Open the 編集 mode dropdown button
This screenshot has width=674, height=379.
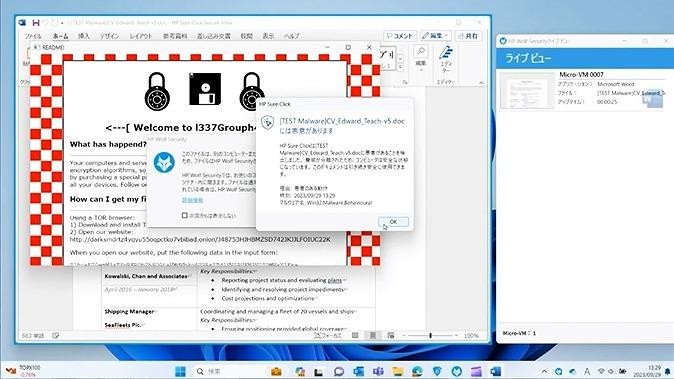[x=435, y=36]
